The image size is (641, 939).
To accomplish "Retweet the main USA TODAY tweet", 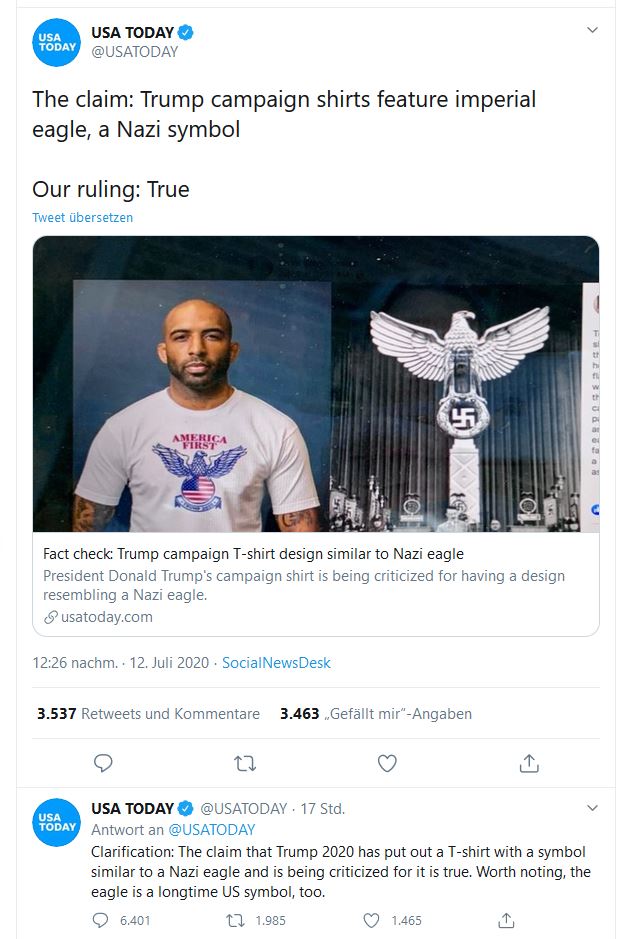I will pos(244,764).
